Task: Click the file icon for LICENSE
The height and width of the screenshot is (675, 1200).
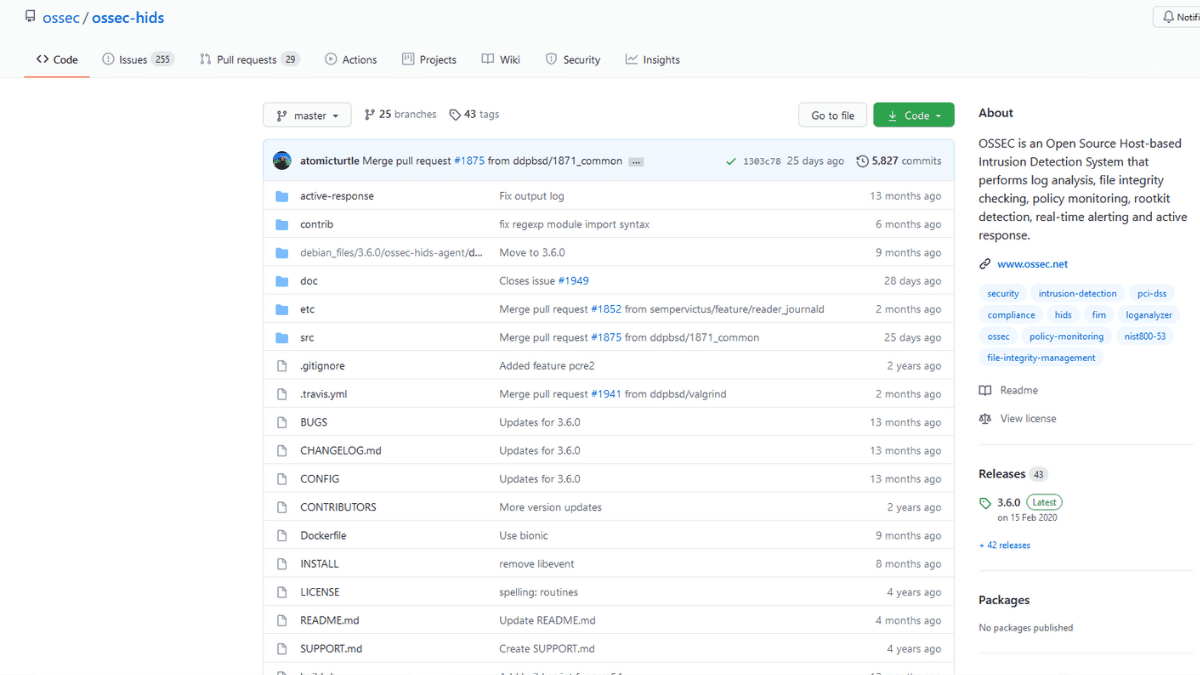Action: tap(282, 592)
